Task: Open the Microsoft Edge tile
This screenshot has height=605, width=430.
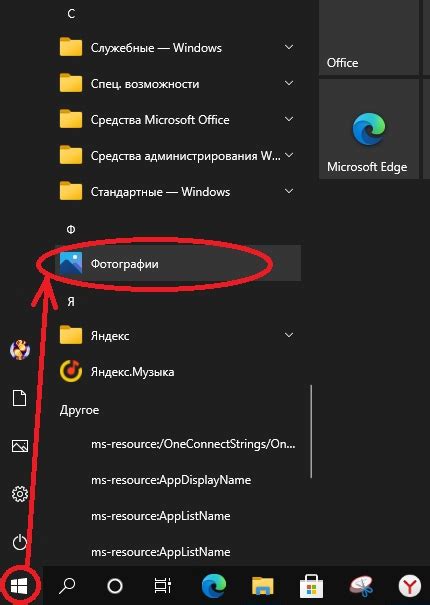Action: pyautogui.click(x=369, y=129)
